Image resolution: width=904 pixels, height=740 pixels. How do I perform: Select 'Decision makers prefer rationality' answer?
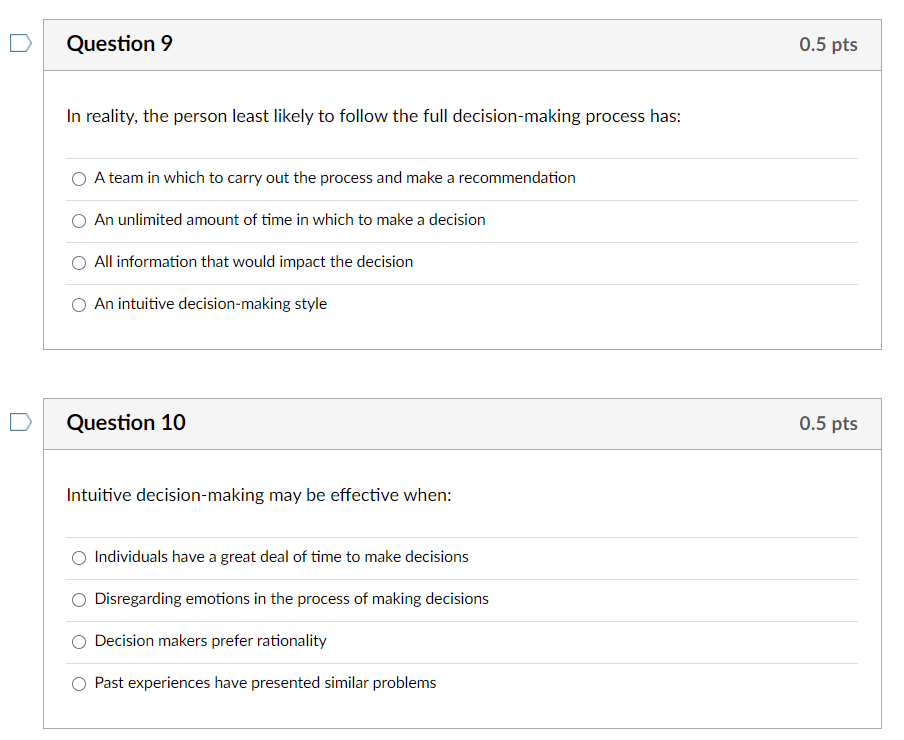[78, 641]
